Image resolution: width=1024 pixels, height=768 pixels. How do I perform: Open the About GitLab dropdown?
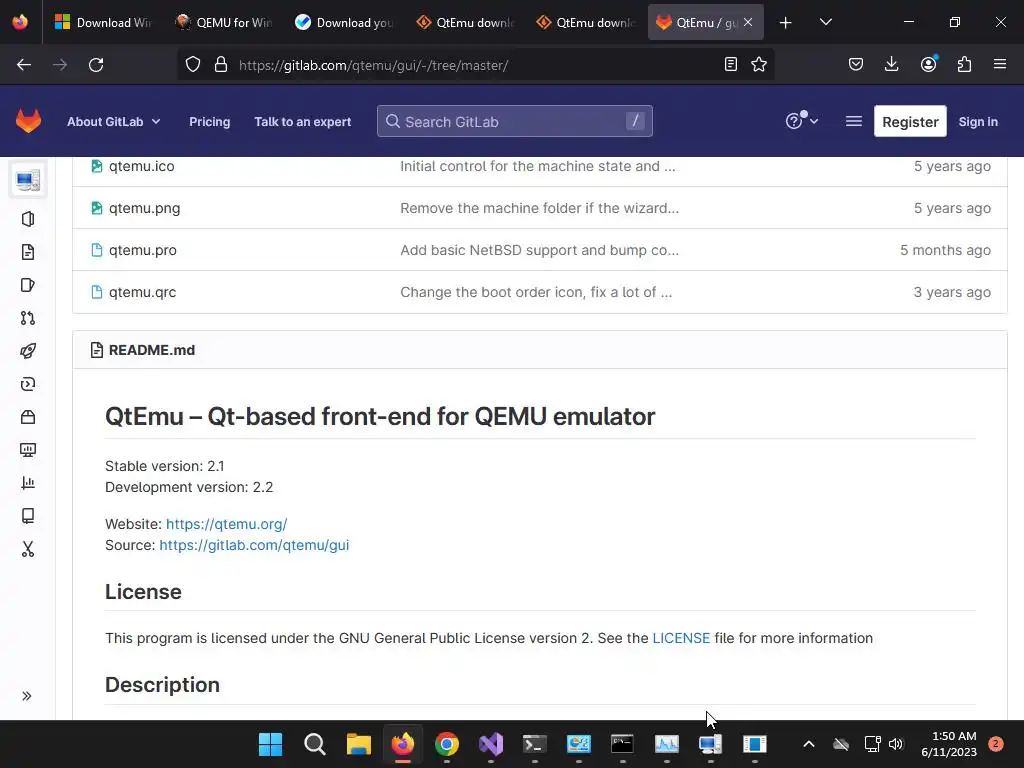click(114, 121)
